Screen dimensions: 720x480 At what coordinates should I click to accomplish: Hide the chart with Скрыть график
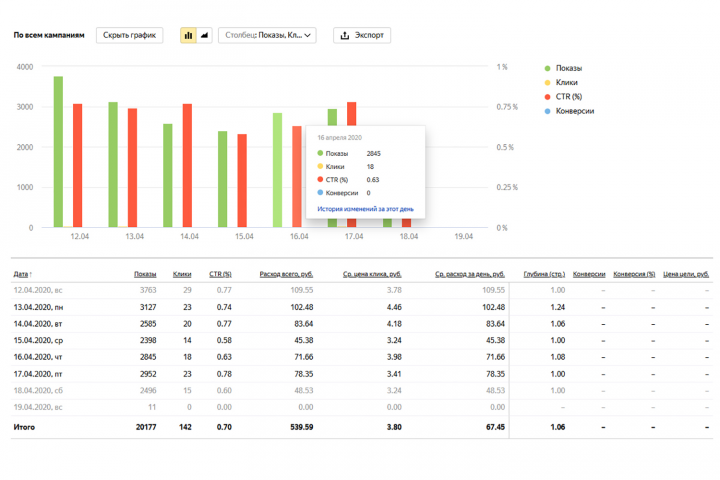129,35
